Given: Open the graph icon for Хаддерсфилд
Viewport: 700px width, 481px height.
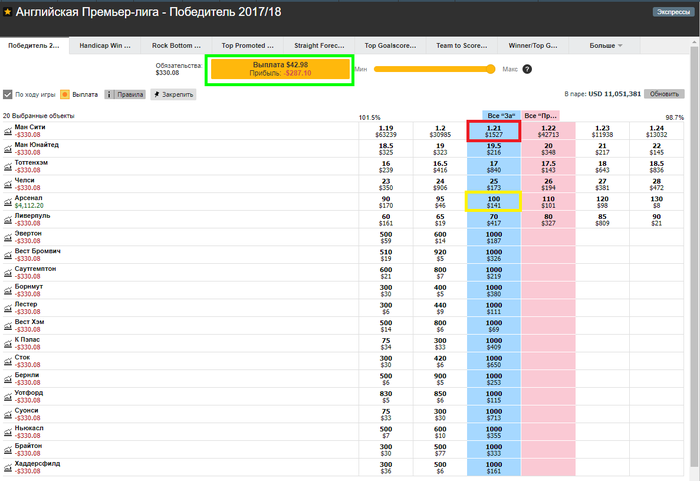Looking at the screenshot, I should (x=8, y=467).
